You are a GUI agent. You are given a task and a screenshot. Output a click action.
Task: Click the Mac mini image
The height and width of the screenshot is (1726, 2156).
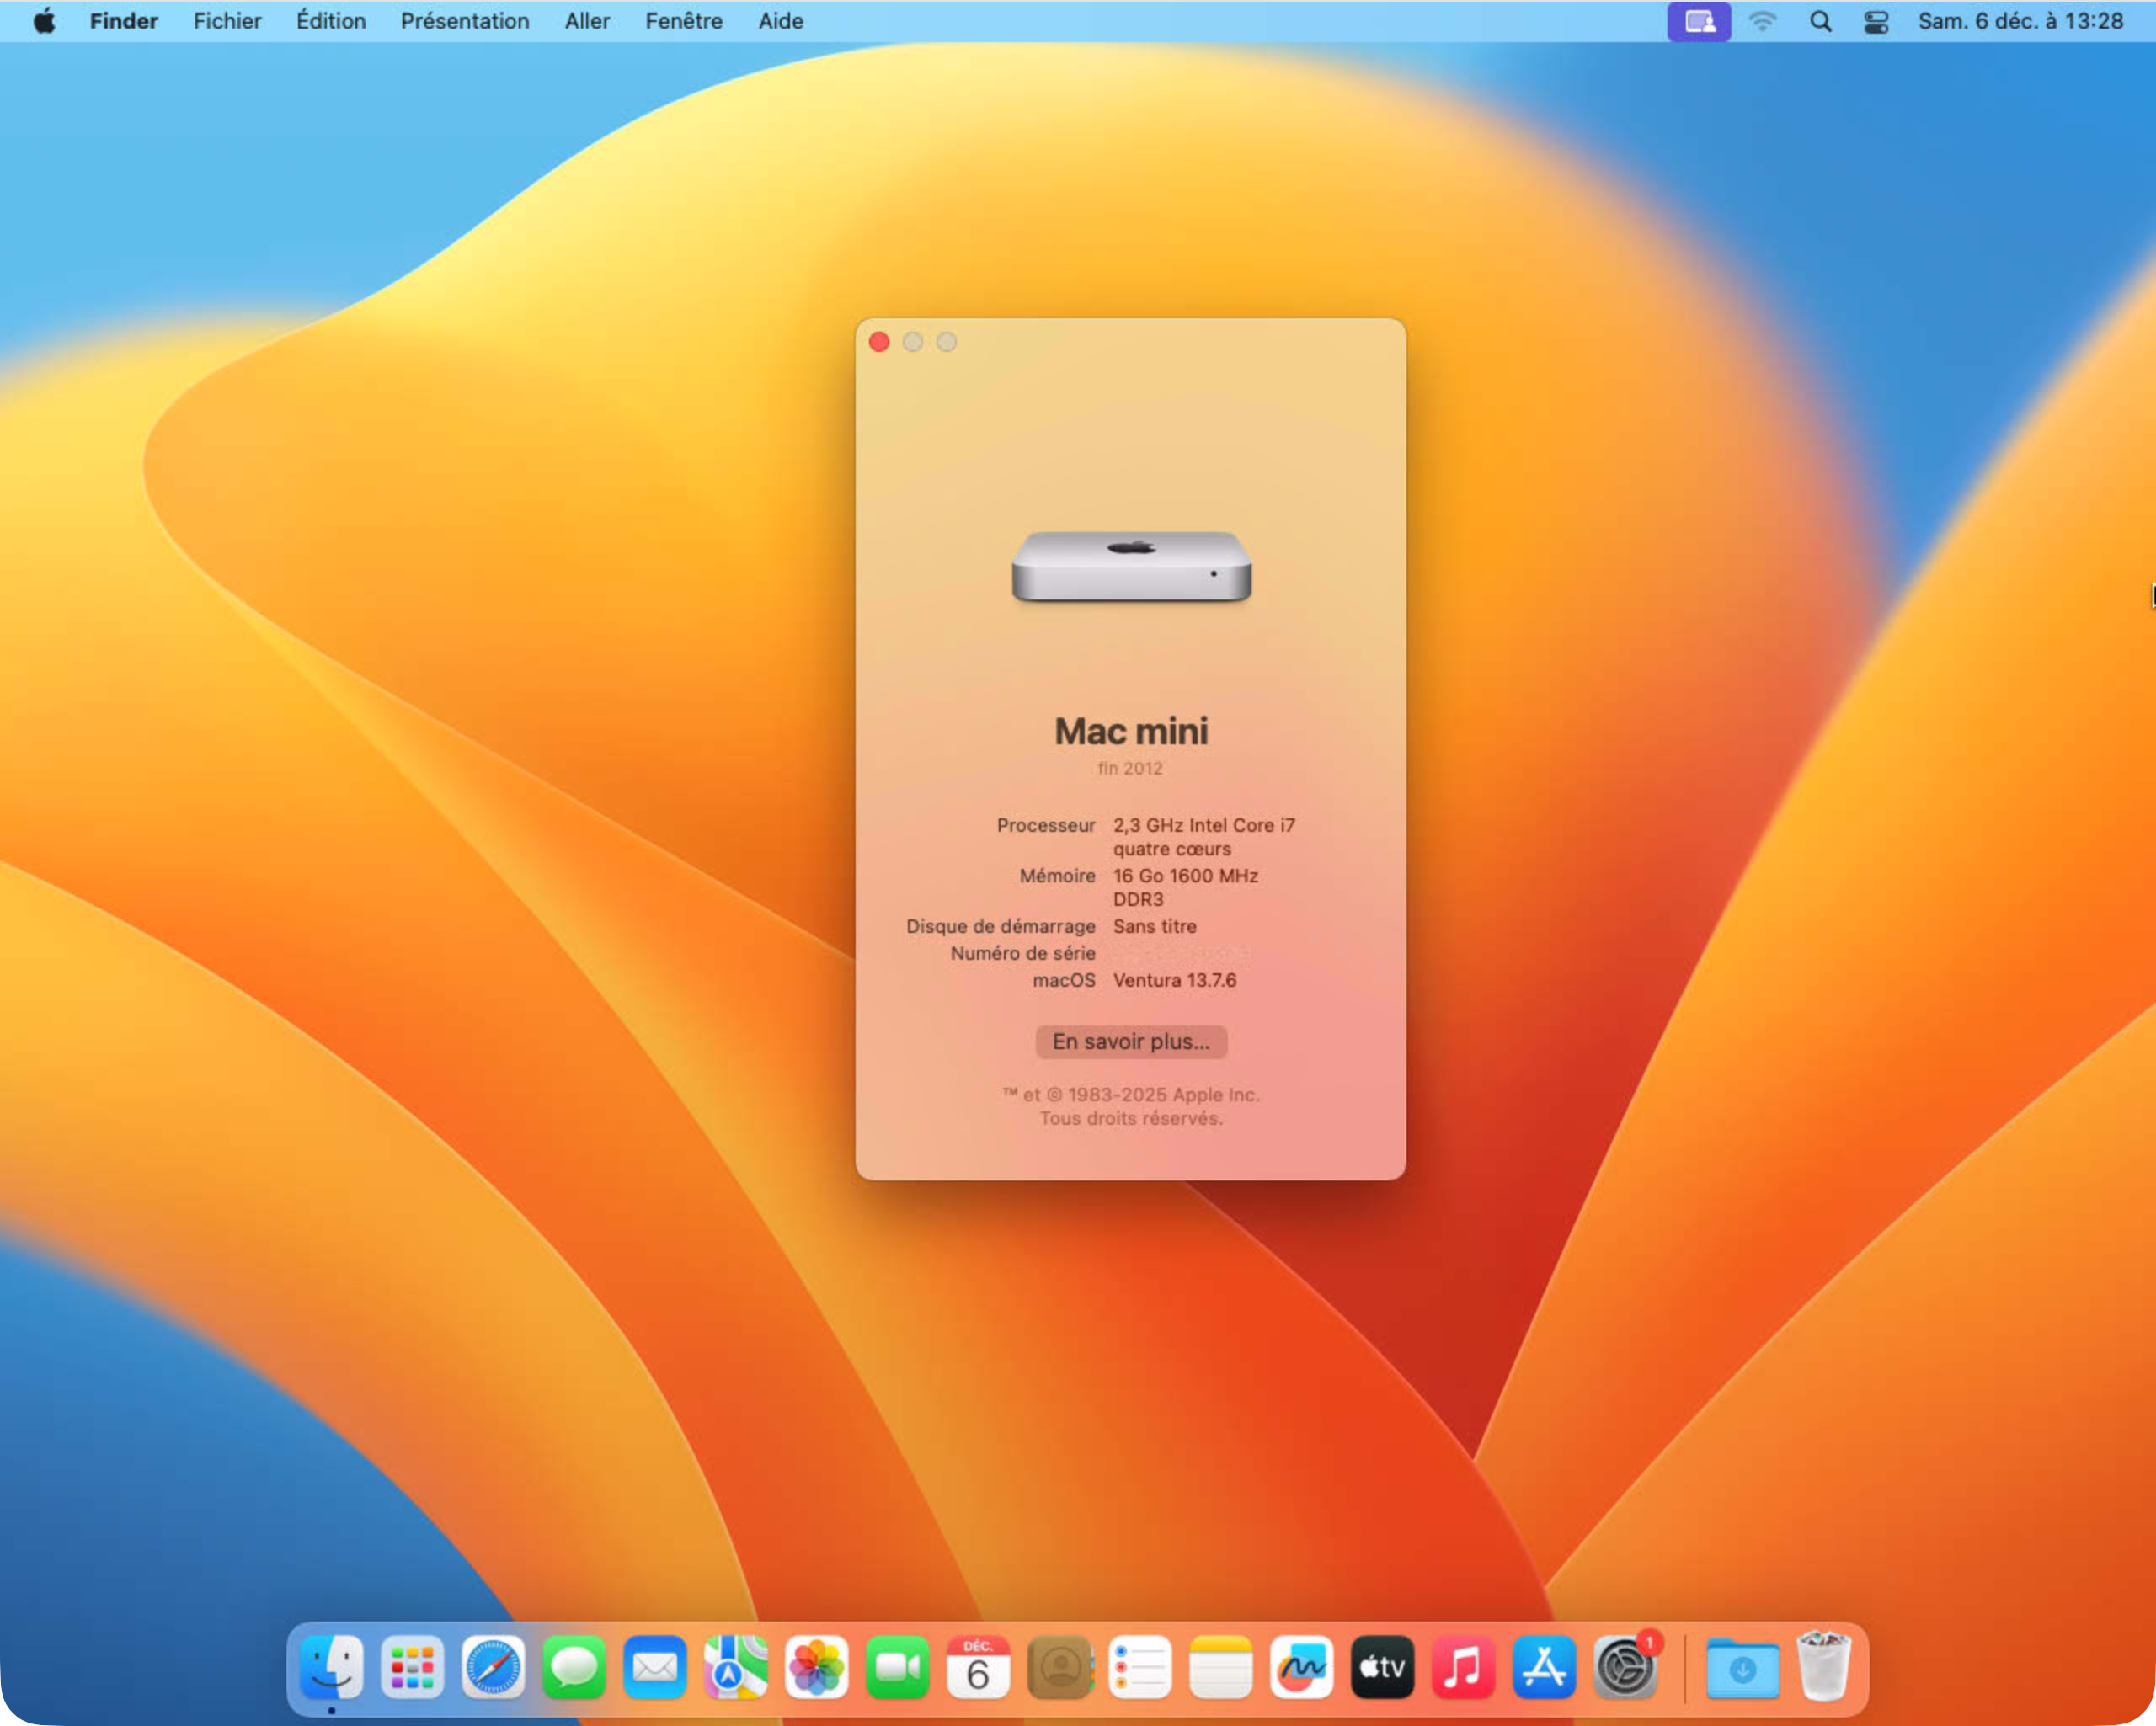1131,566
